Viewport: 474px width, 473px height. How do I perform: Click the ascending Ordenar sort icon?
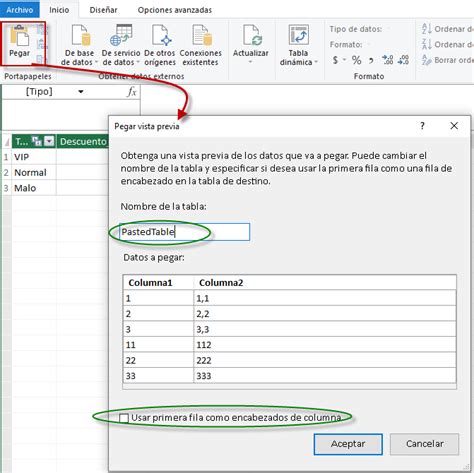427,29
